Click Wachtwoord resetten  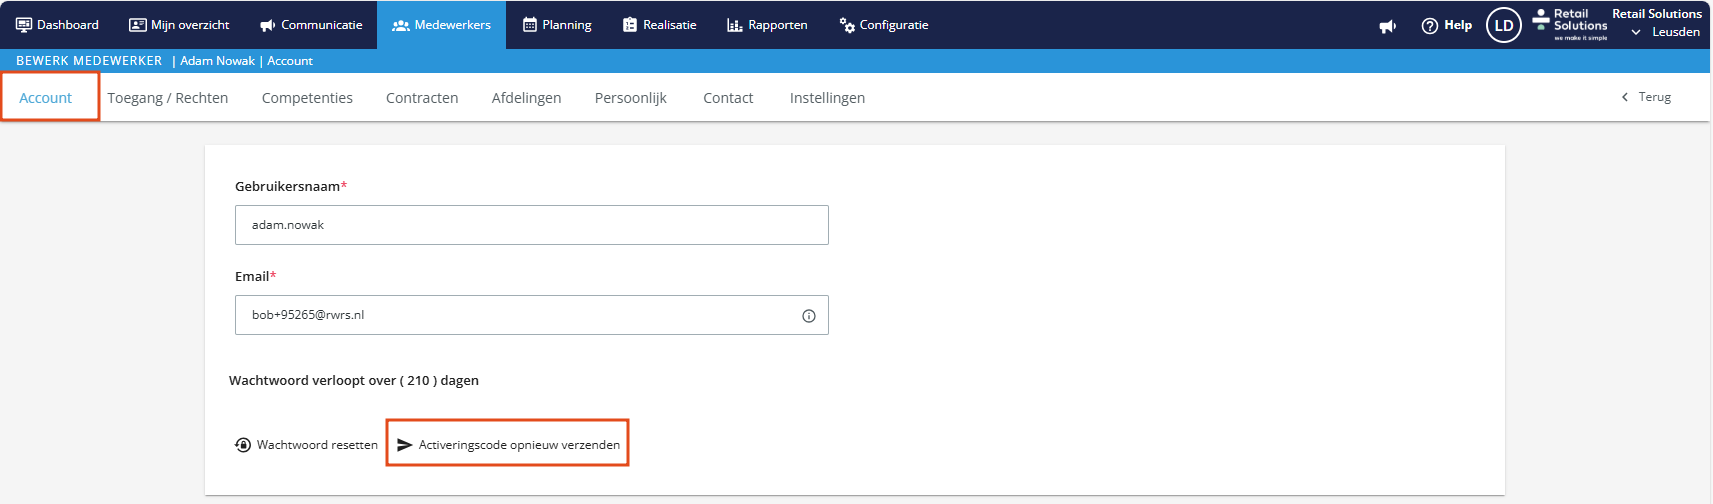pos(307,445)
